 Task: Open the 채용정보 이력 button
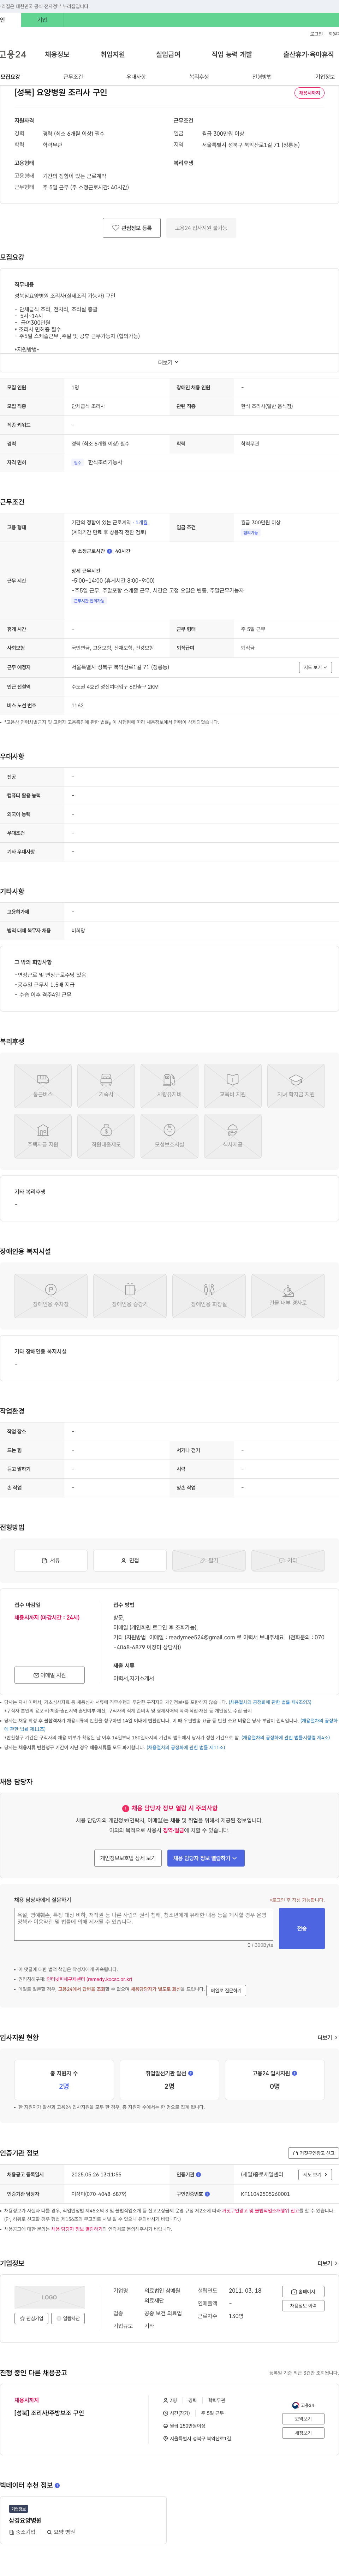click(x=303, y=2306)
